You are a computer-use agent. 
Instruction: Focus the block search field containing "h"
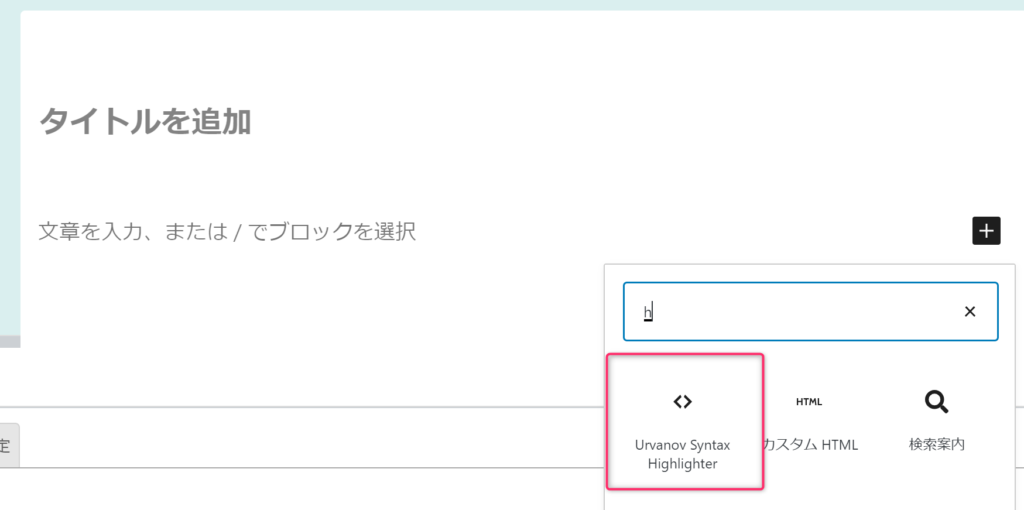(x=810, y=311)
